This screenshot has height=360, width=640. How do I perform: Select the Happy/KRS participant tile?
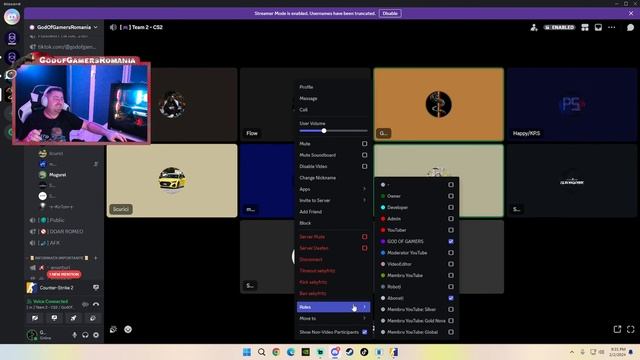click(x=572, y=104)
